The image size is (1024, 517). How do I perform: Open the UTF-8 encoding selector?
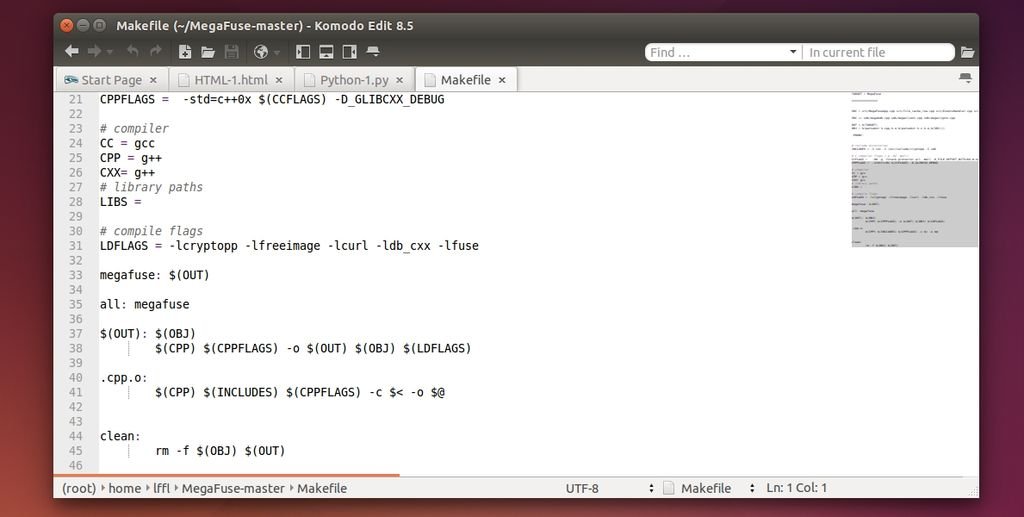pyautogui.click(x=610, y=488)
